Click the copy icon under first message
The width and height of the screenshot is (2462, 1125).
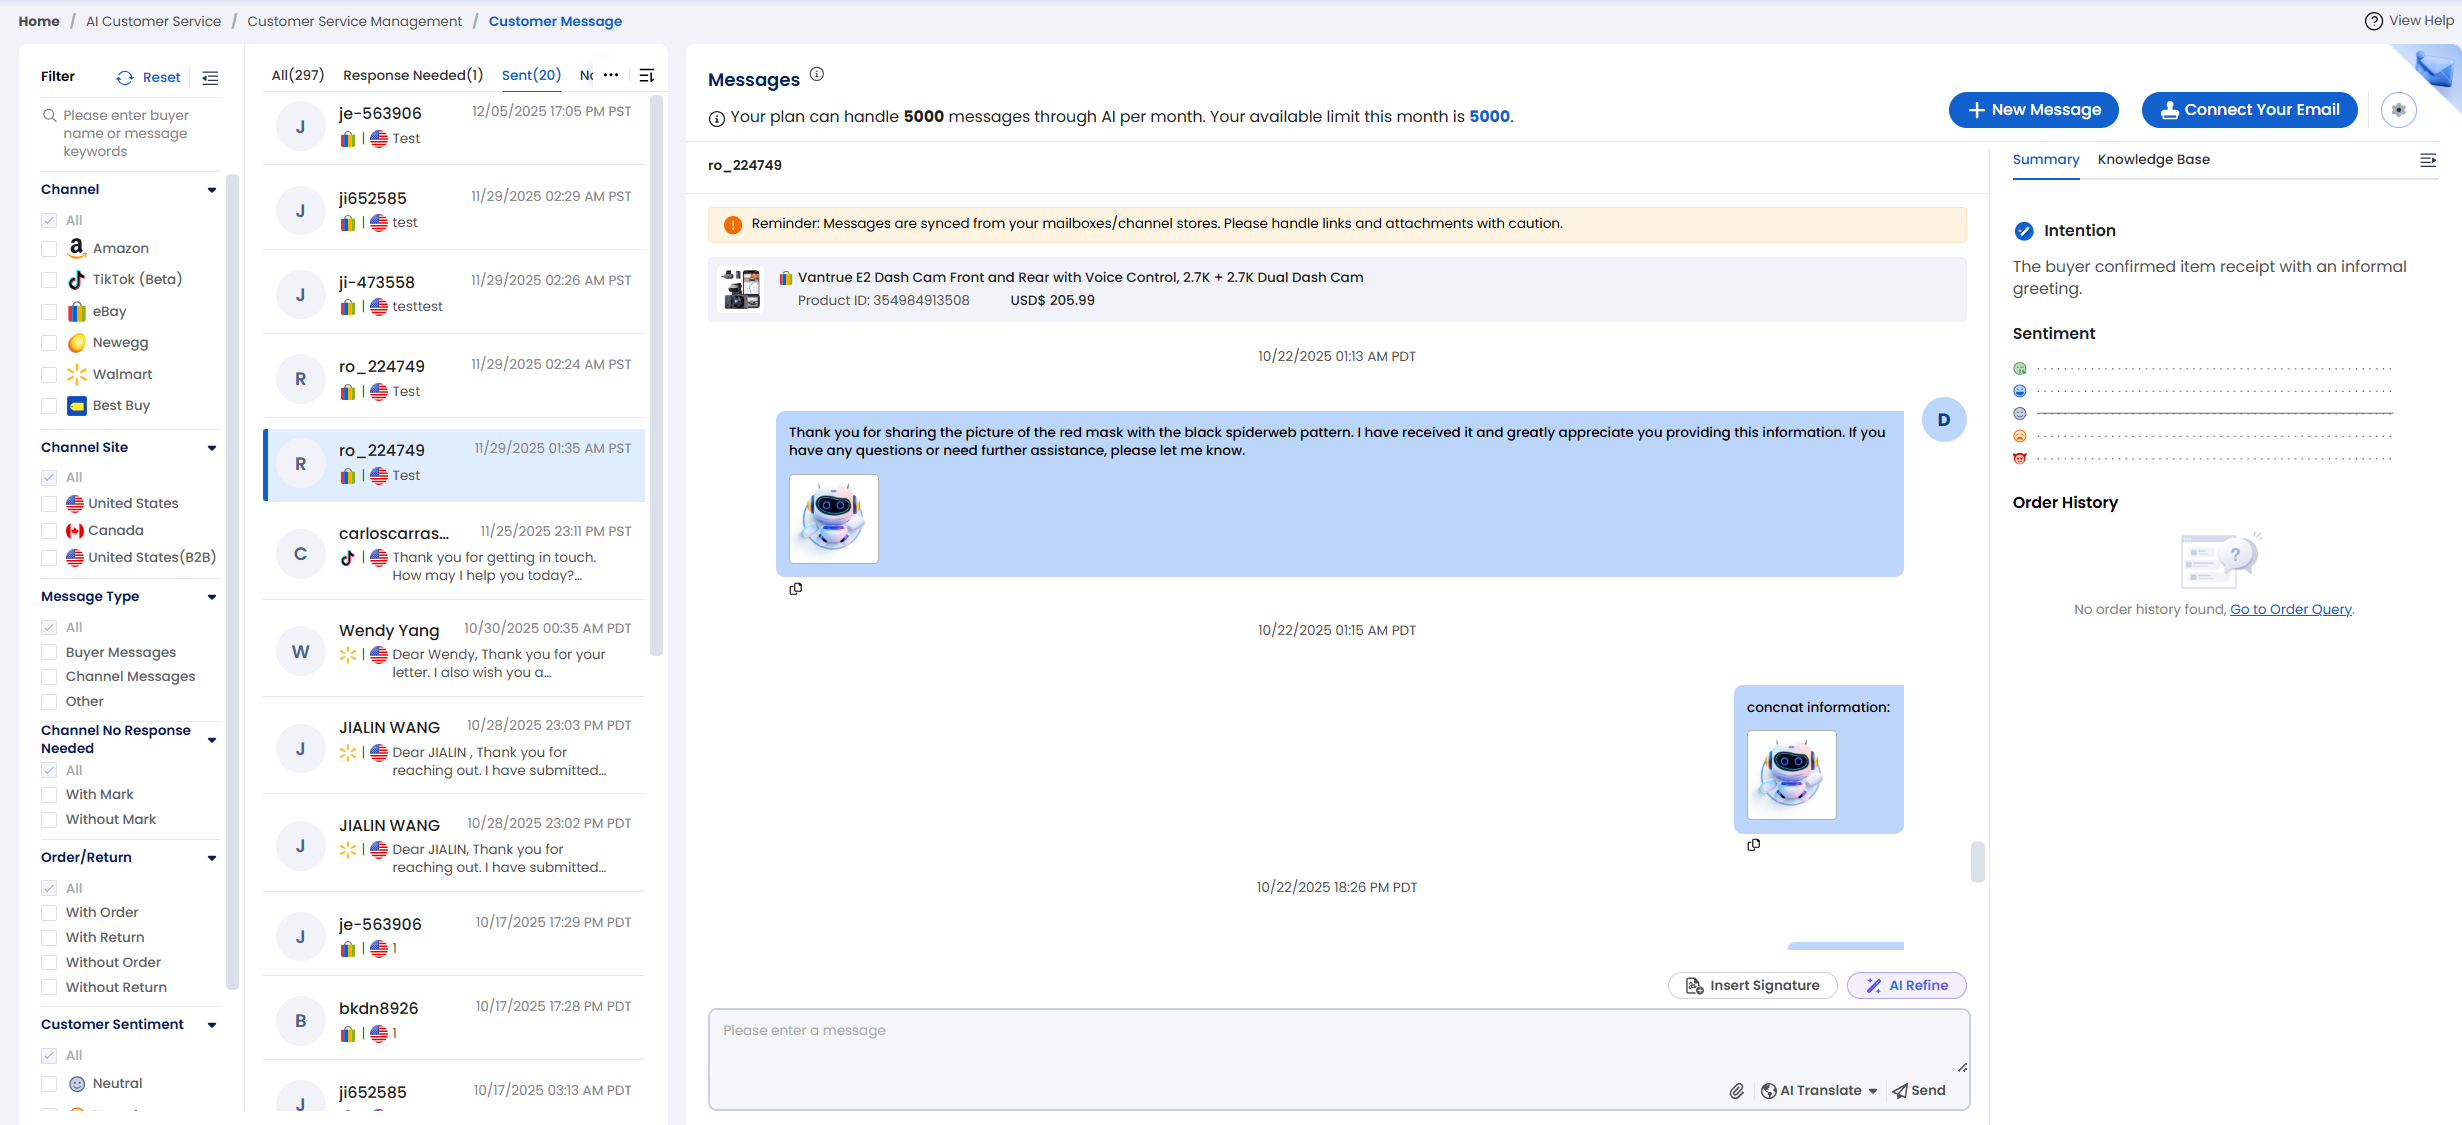(x=796, y=589)
